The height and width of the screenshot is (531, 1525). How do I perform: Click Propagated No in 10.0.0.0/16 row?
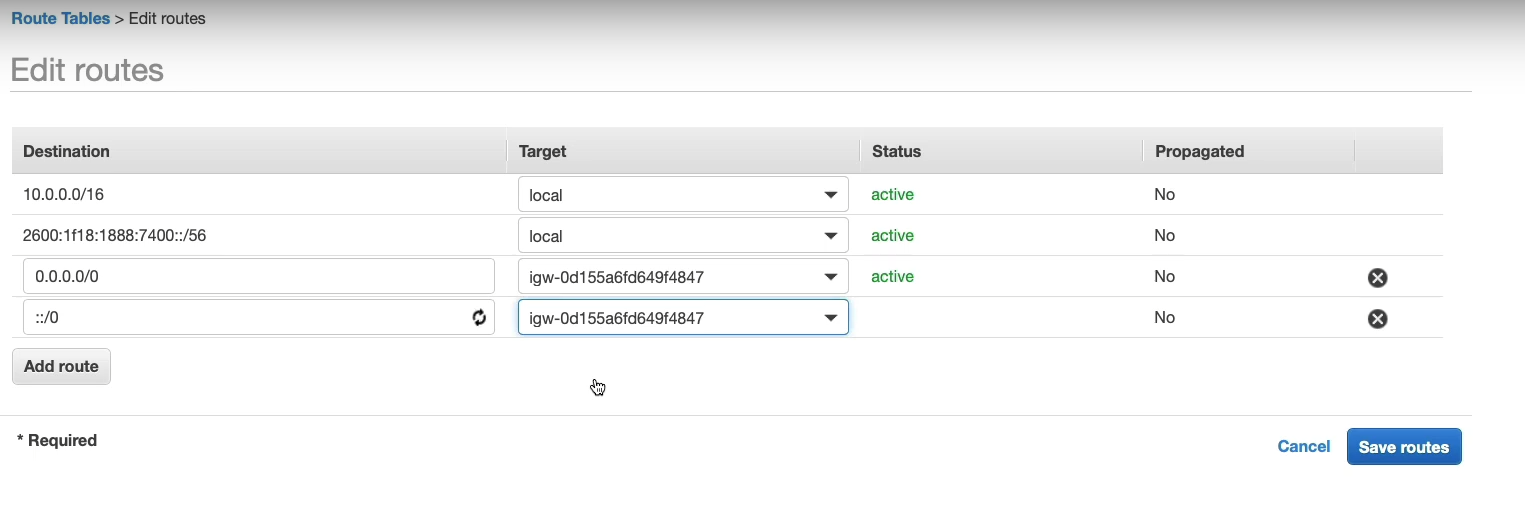(x=1164, y=195)
